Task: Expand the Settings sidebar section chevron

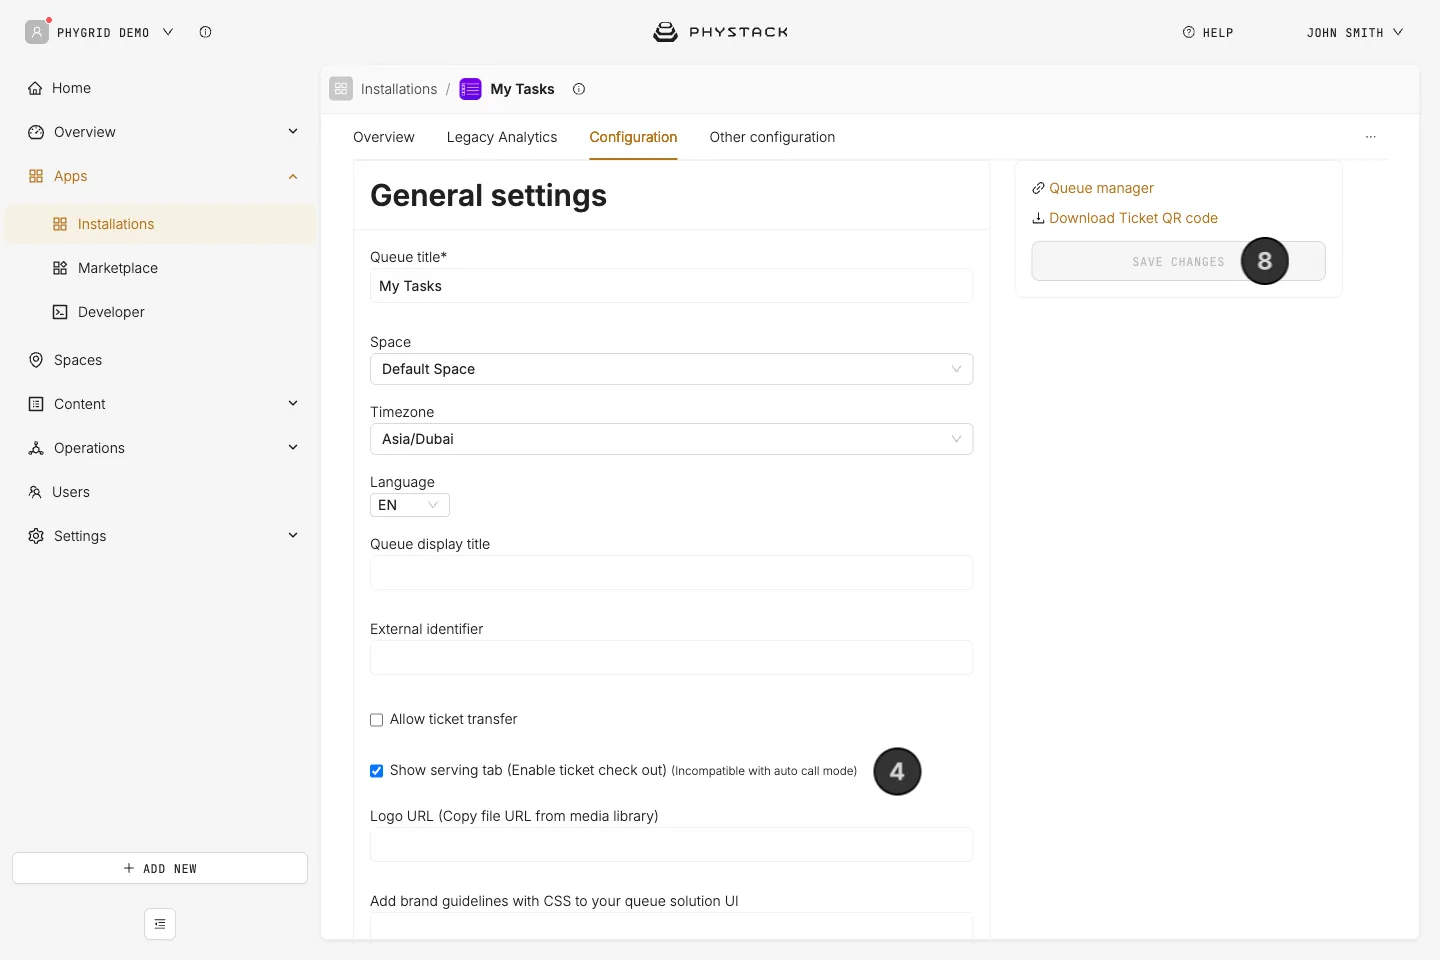Action: 293,536
